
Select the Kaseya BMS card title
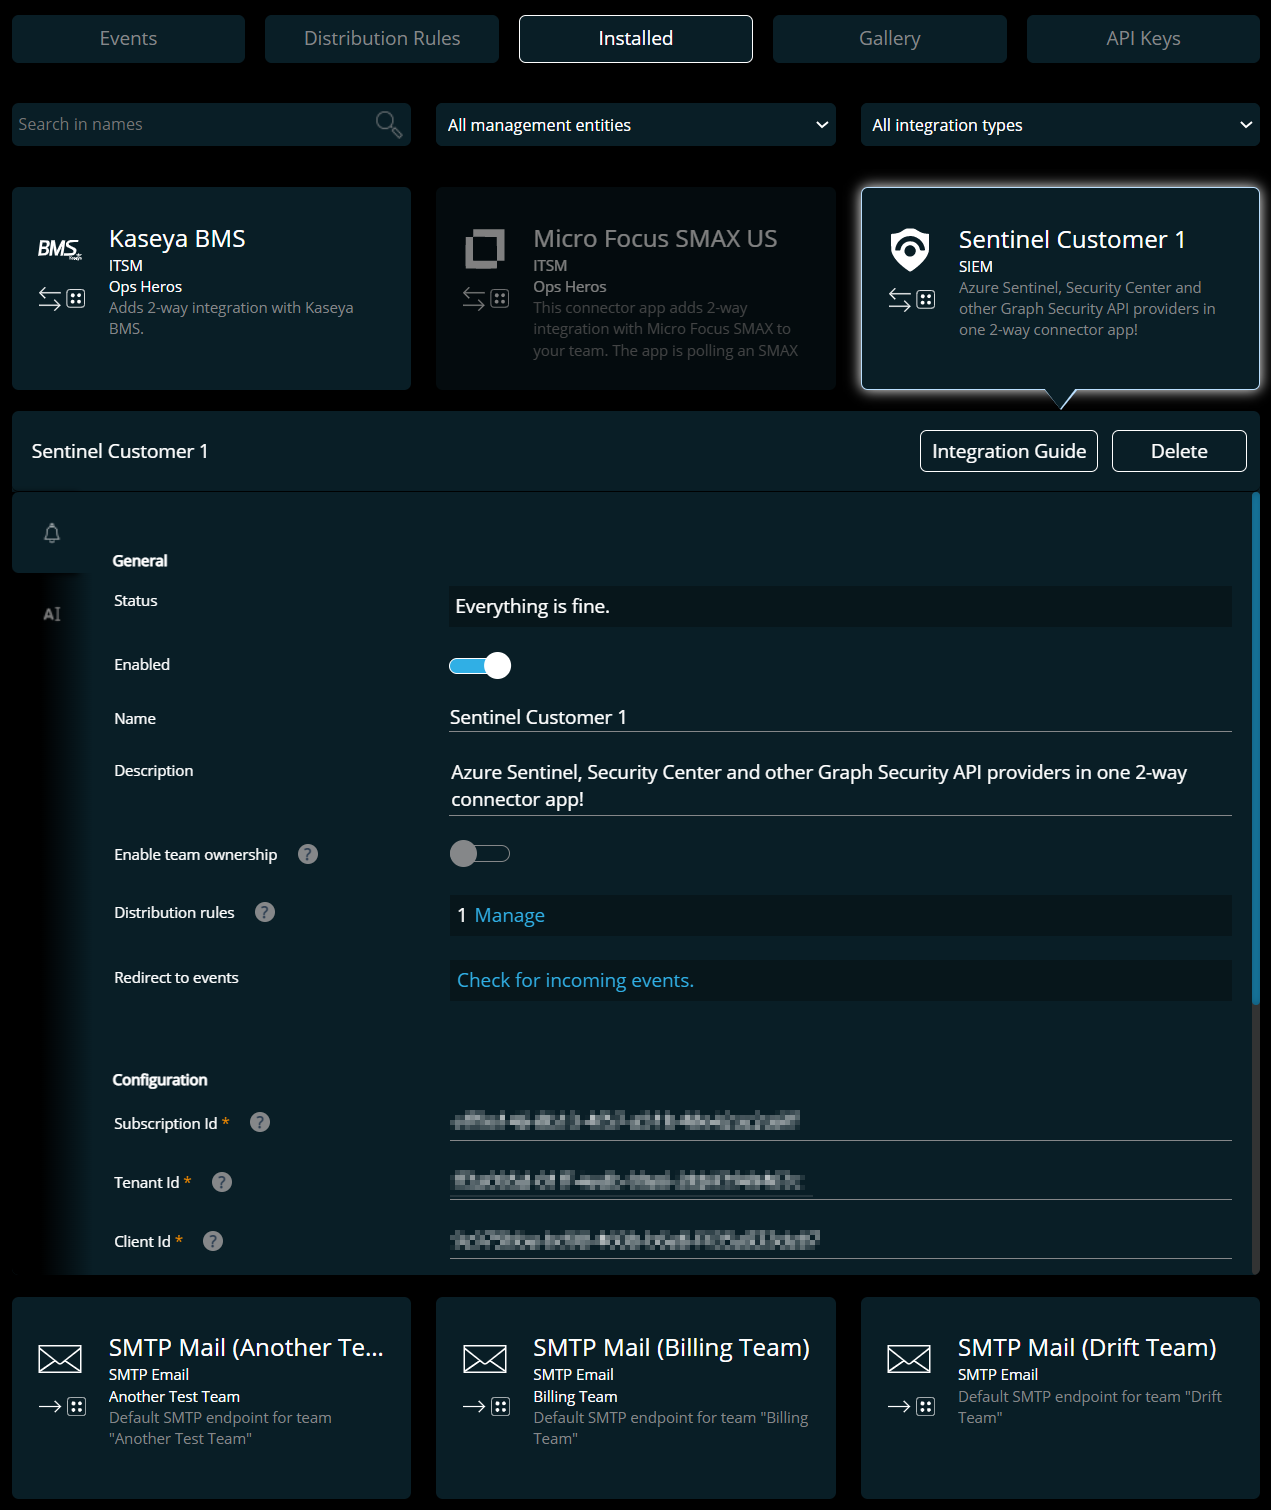[177, 239]
